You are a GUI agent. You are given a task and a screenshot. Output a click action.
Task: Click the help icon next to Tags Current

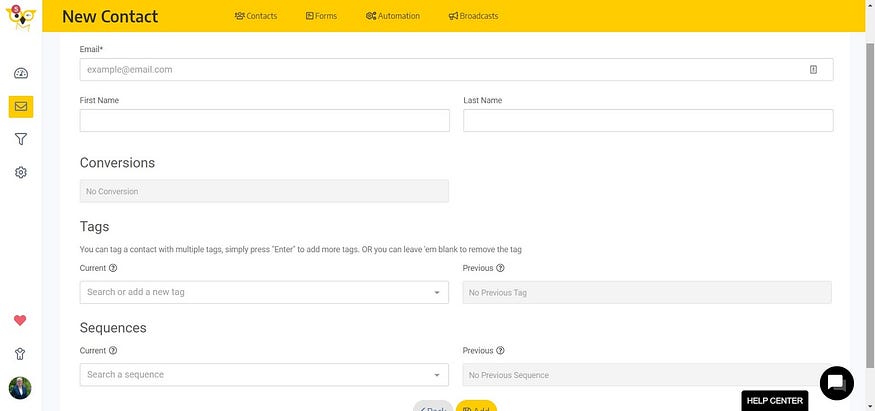click(113, 268)
